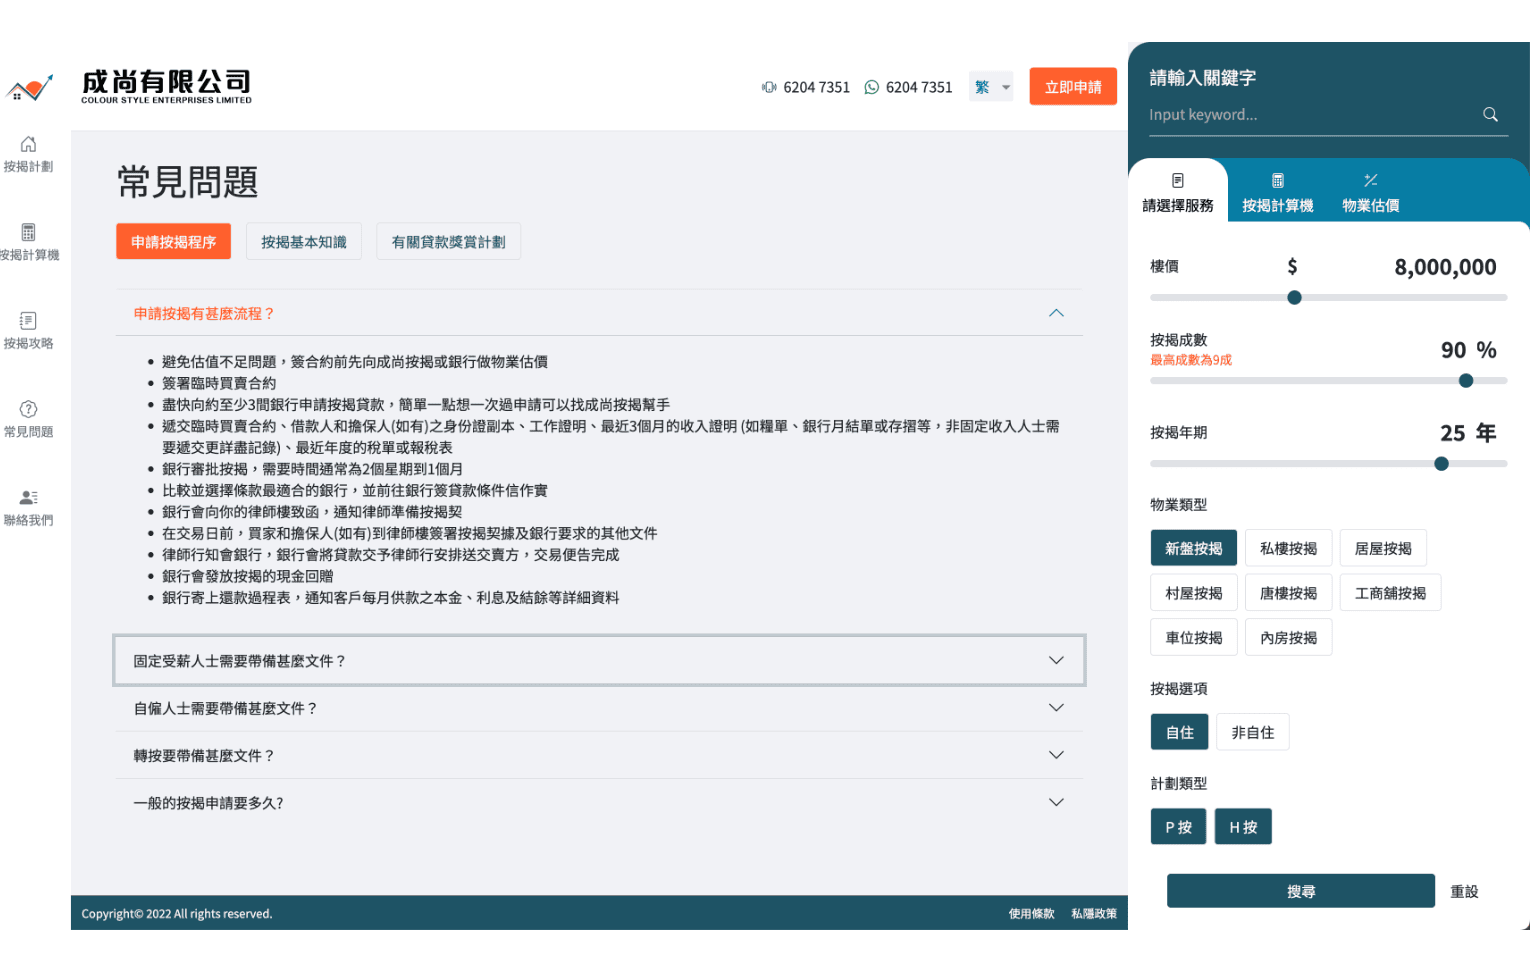Image resolution: width=1532 pixels, height=968 pixels.
Task: Open the 聯絡我們 contact icon
Action: 28,497
